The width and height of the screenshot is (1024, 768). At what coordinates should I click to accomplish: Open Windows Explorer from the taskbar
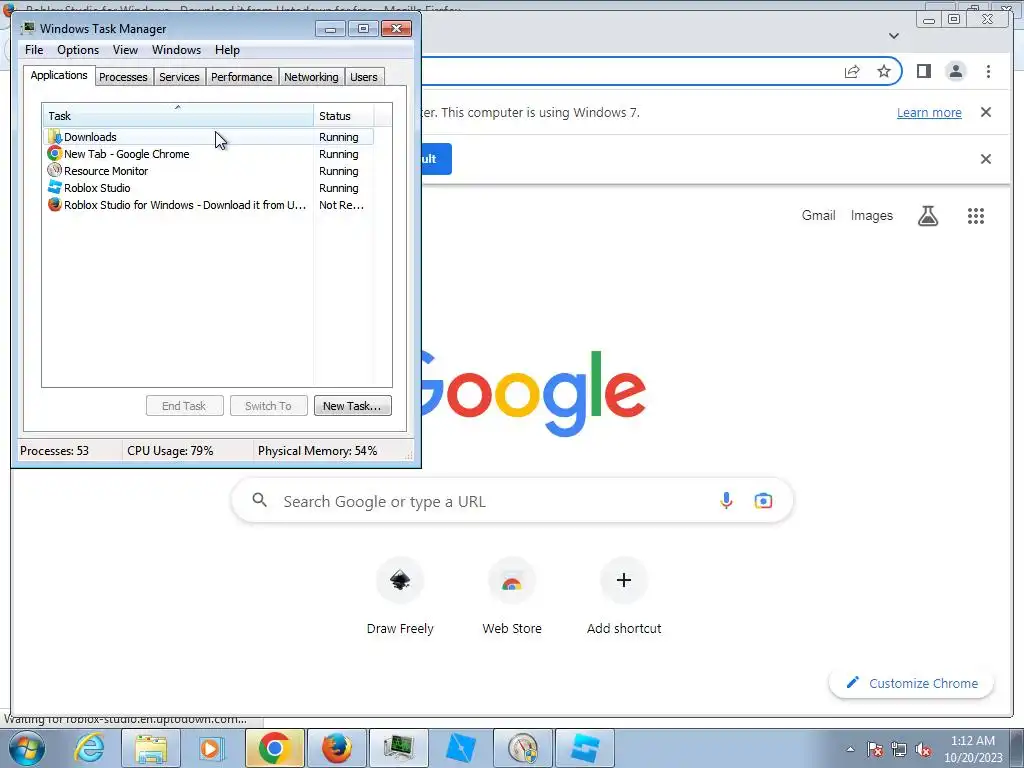[x=151, y=748]
